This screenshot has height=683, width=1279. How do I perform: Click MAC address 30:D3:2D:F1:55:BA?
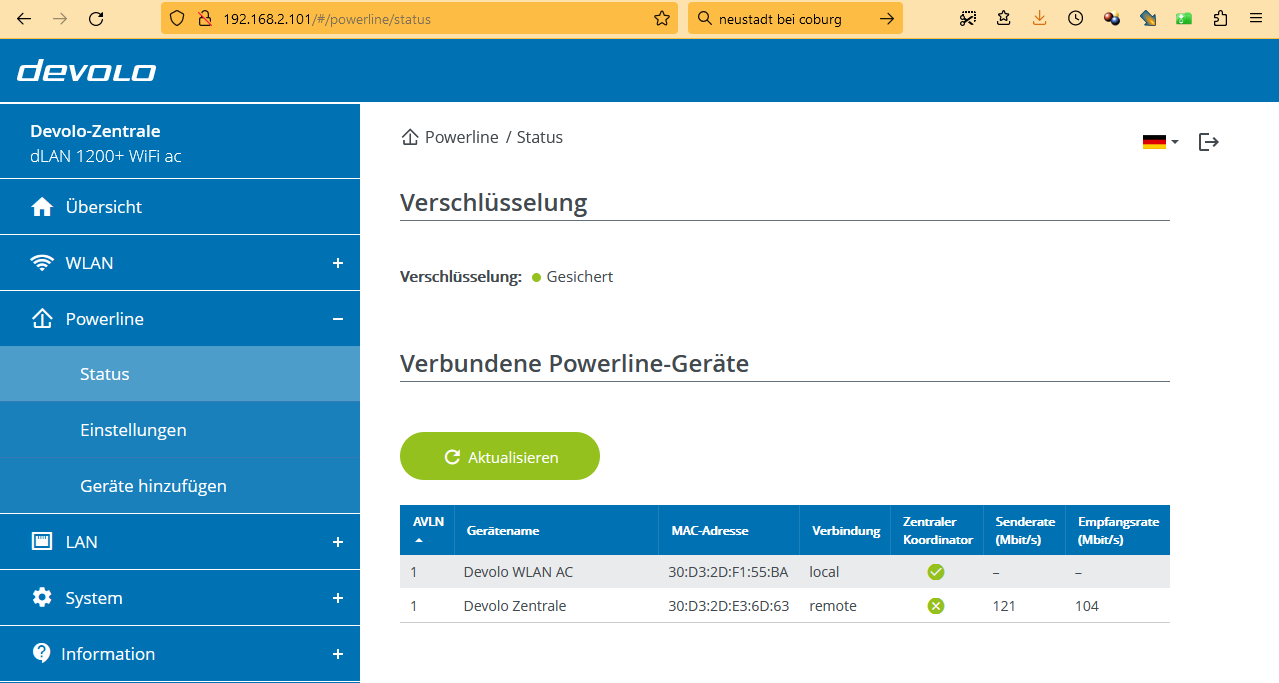(728, 572)
